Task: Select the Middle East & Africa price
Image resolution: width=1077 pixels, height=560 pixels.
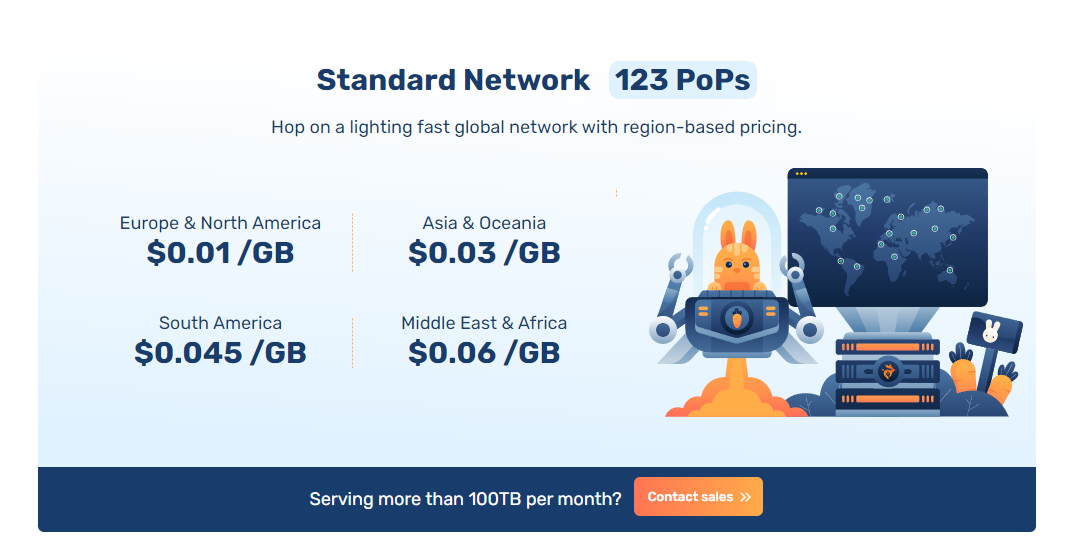Action: click(484, 352)
